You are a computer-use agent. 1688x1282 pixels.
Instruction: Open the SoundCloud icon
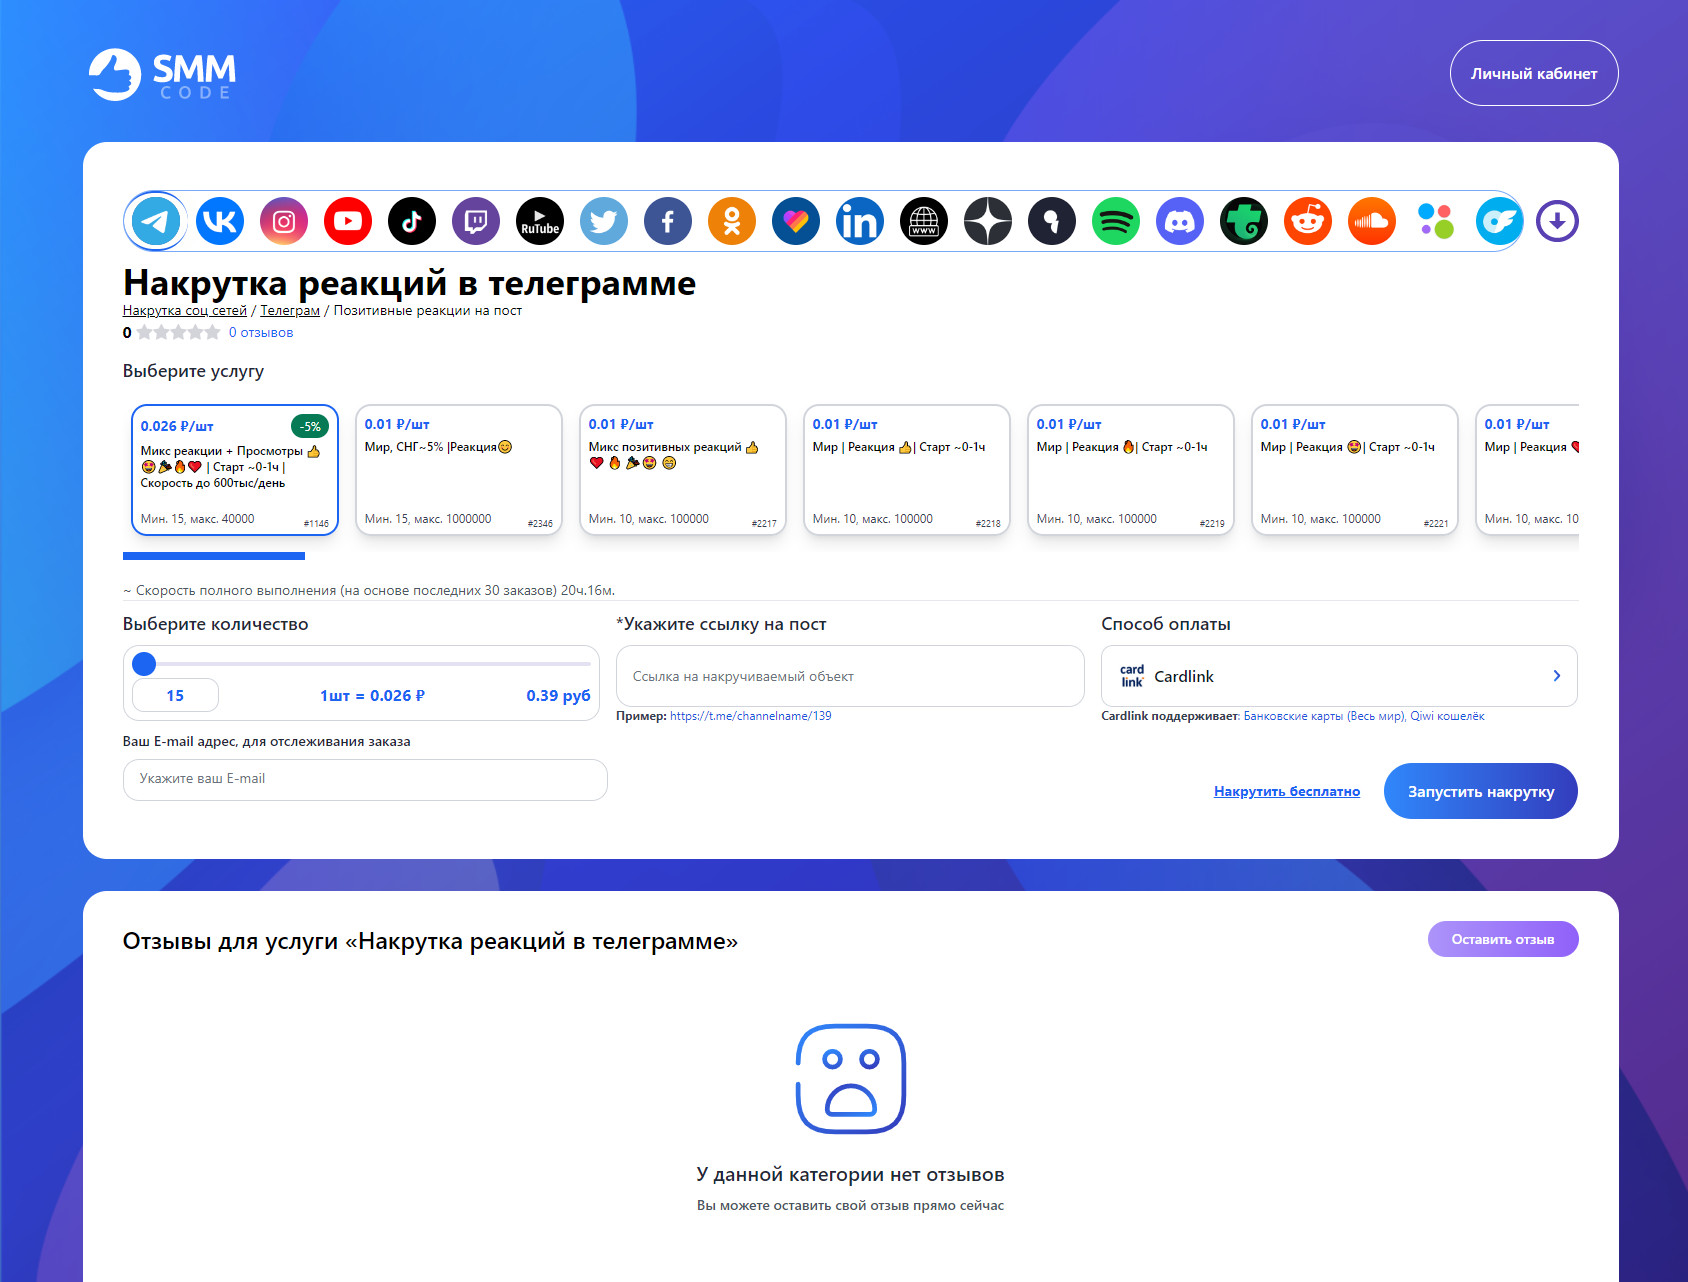tap(1372, 221)
